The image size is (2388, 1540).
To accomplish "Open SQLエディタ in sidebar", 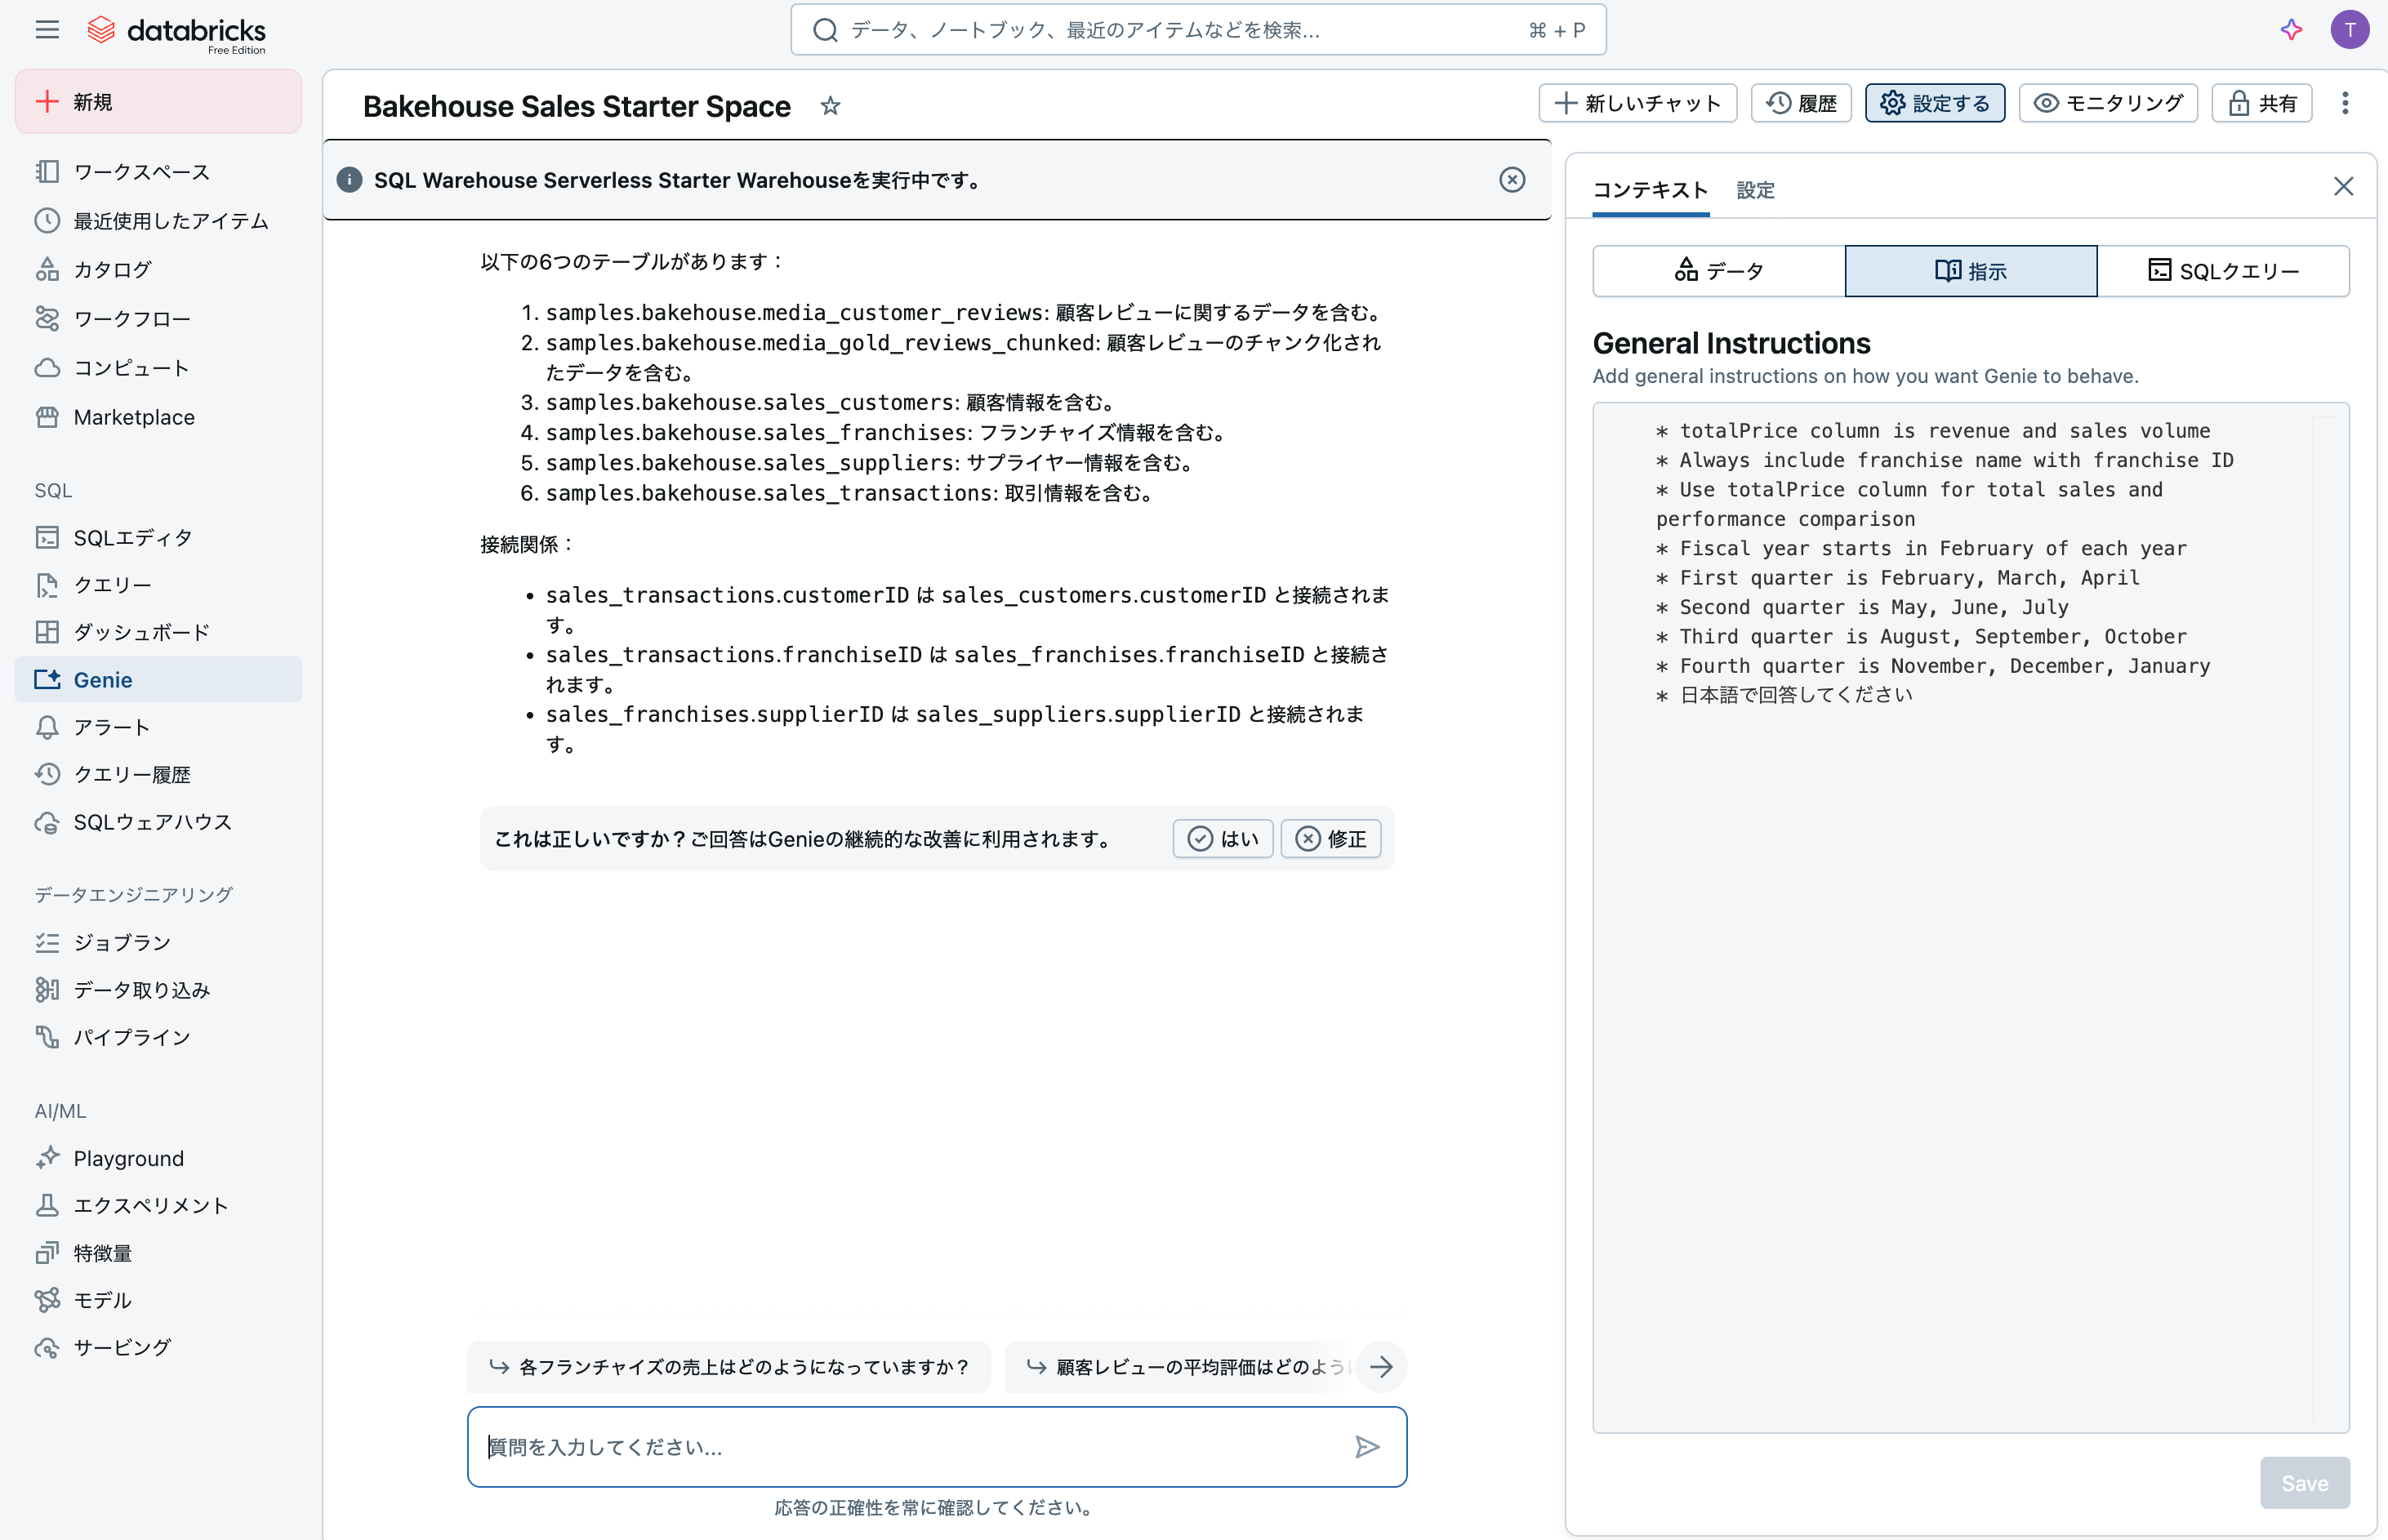I will coord(158,538).
